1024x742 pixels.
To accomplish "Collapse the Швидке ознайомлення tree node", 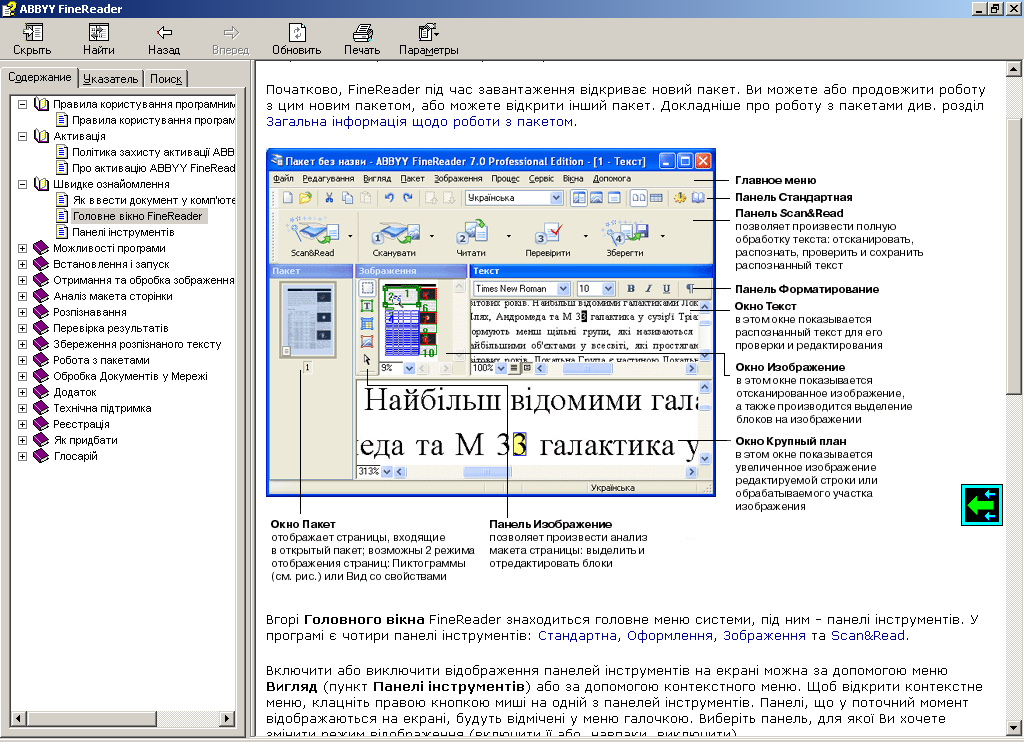I will (22, 184).
